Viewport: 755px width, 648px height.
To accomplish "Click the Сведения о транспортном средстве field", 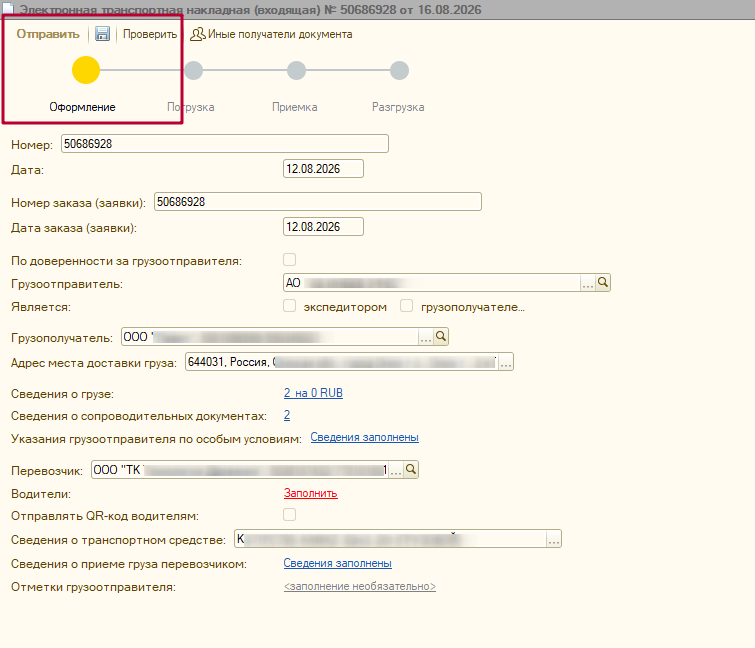I will (x=390, y=539).
